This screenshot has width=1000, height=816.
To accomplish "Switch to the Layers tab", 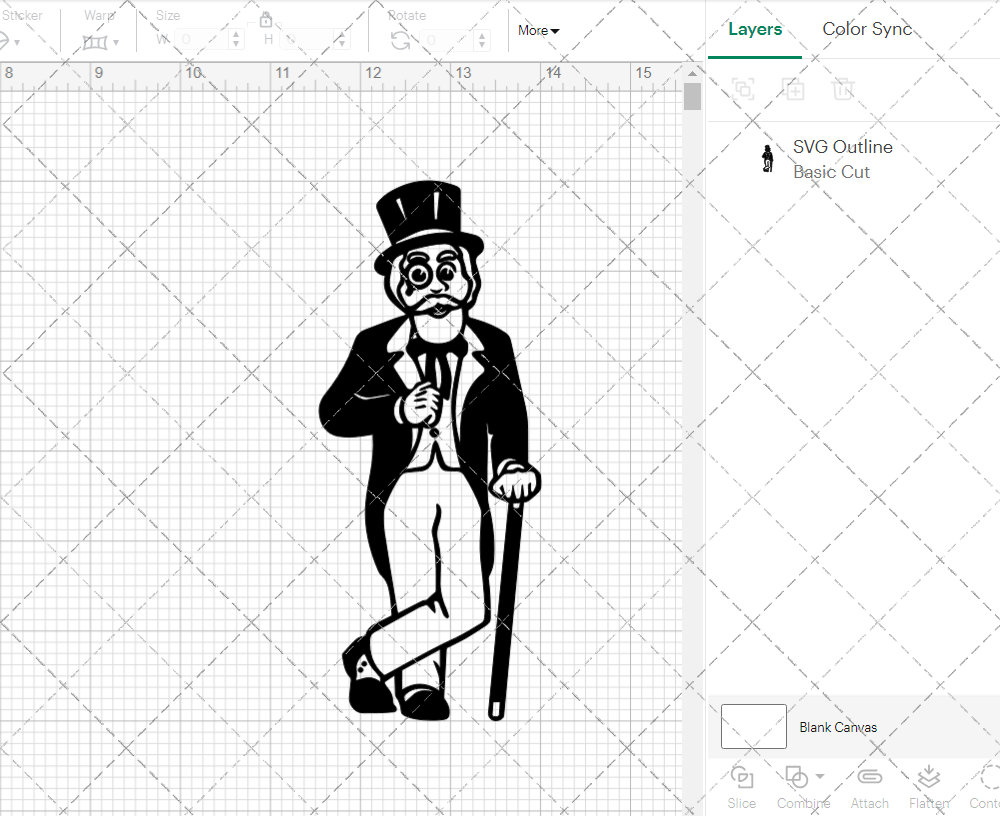I will tap(755, 29).
